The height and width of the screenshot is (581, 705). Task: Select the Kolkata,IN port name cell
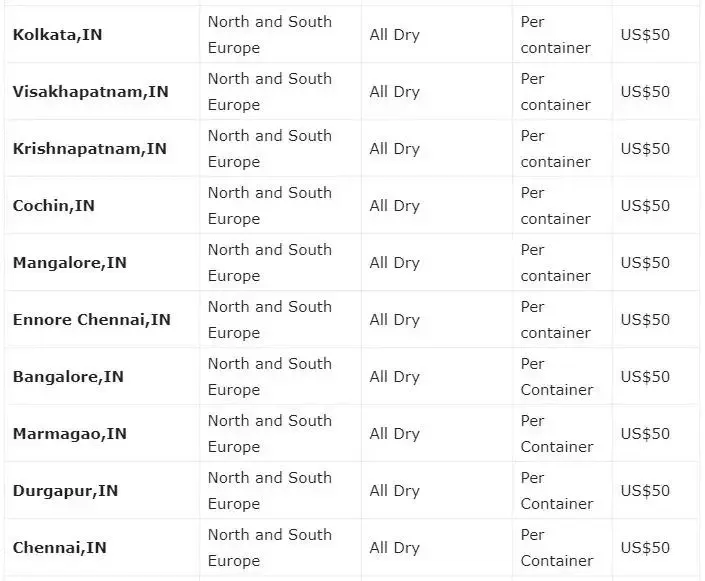tap(58, 35)
